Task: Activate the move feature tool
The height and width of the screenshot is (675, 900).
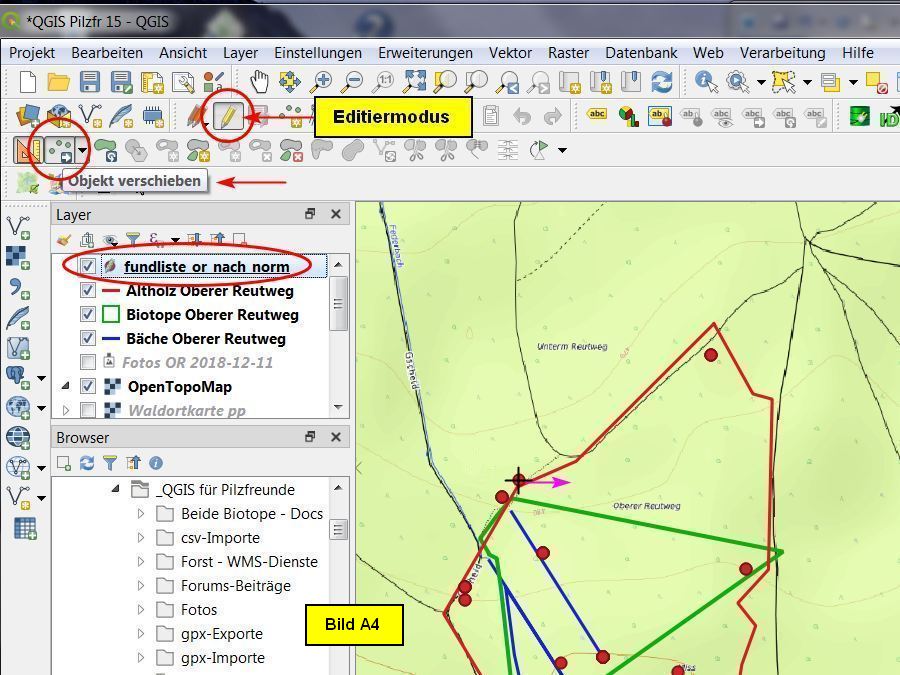Action: coord(61,151)
